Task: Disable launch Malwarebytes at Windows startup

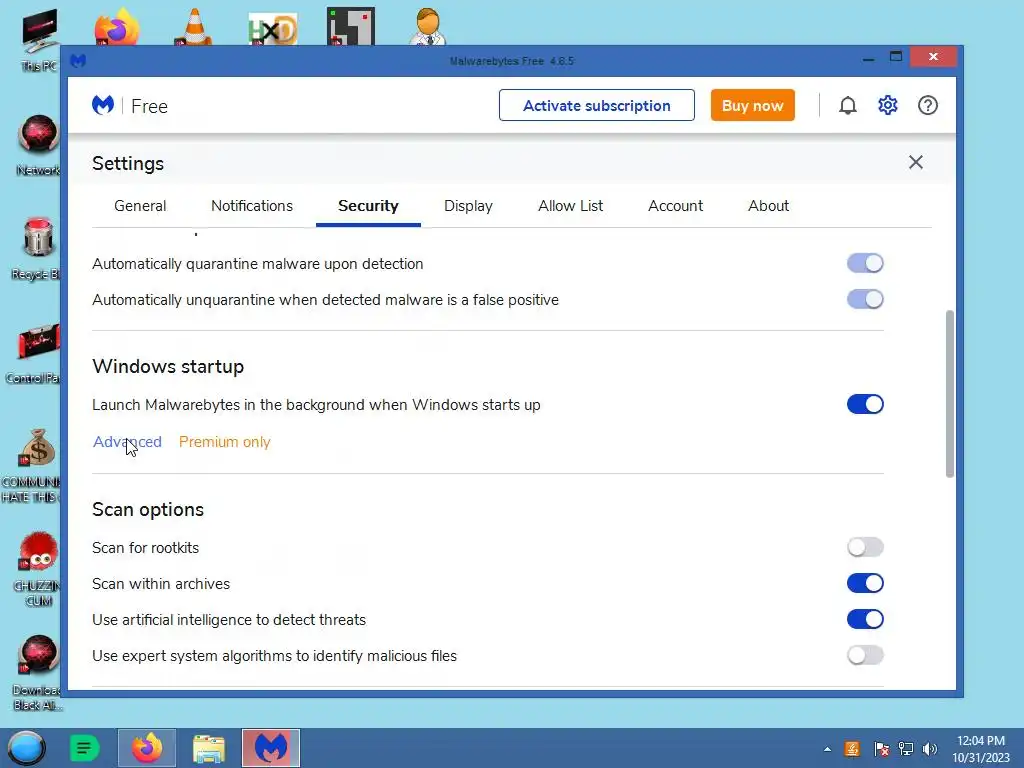Action: tap(865, 404)
